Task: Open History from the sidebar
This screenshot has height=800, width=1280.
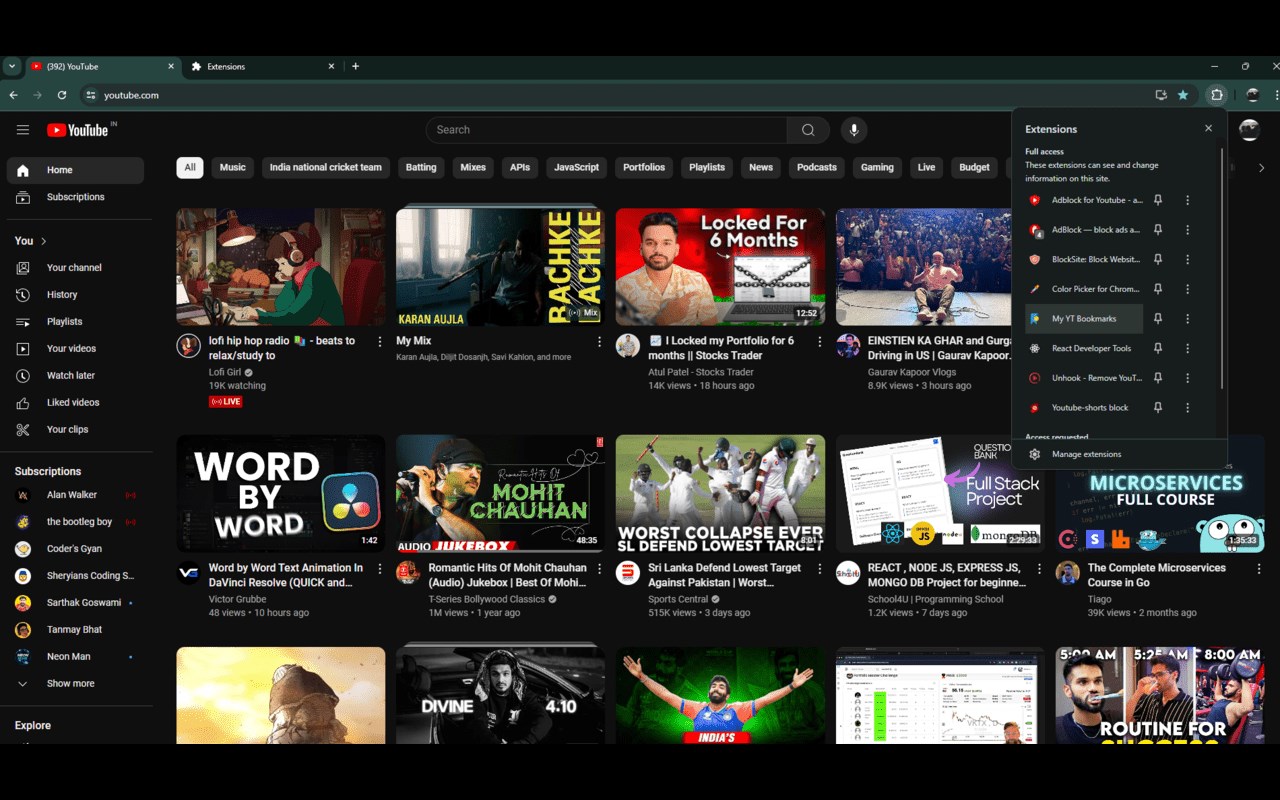Action: coord(75,295)
